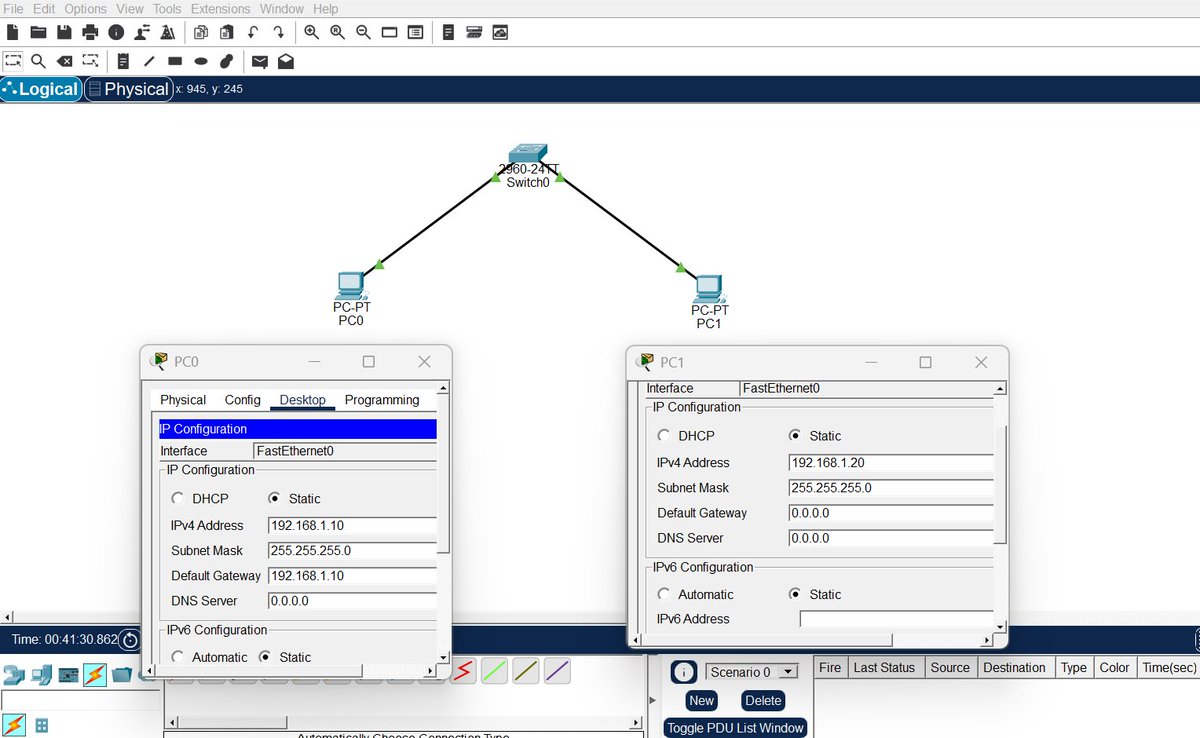This screenshot has height=738, width=1200.
Task: Click Toggle PDU List Window
Action: click(736, 728)
